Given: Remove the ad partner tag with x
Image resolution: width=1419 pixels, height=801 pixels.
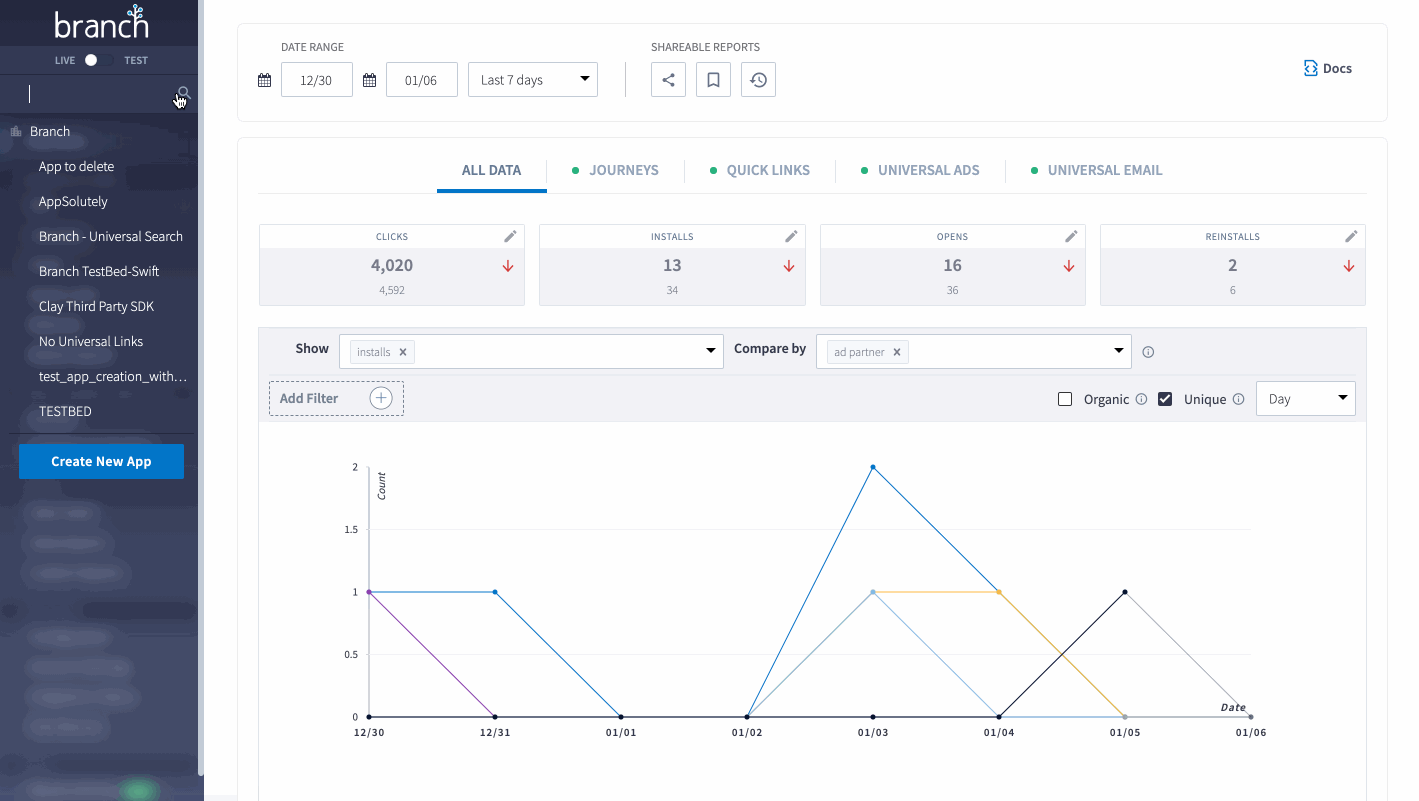Looking at the screenshot, I should coord(897,352).
